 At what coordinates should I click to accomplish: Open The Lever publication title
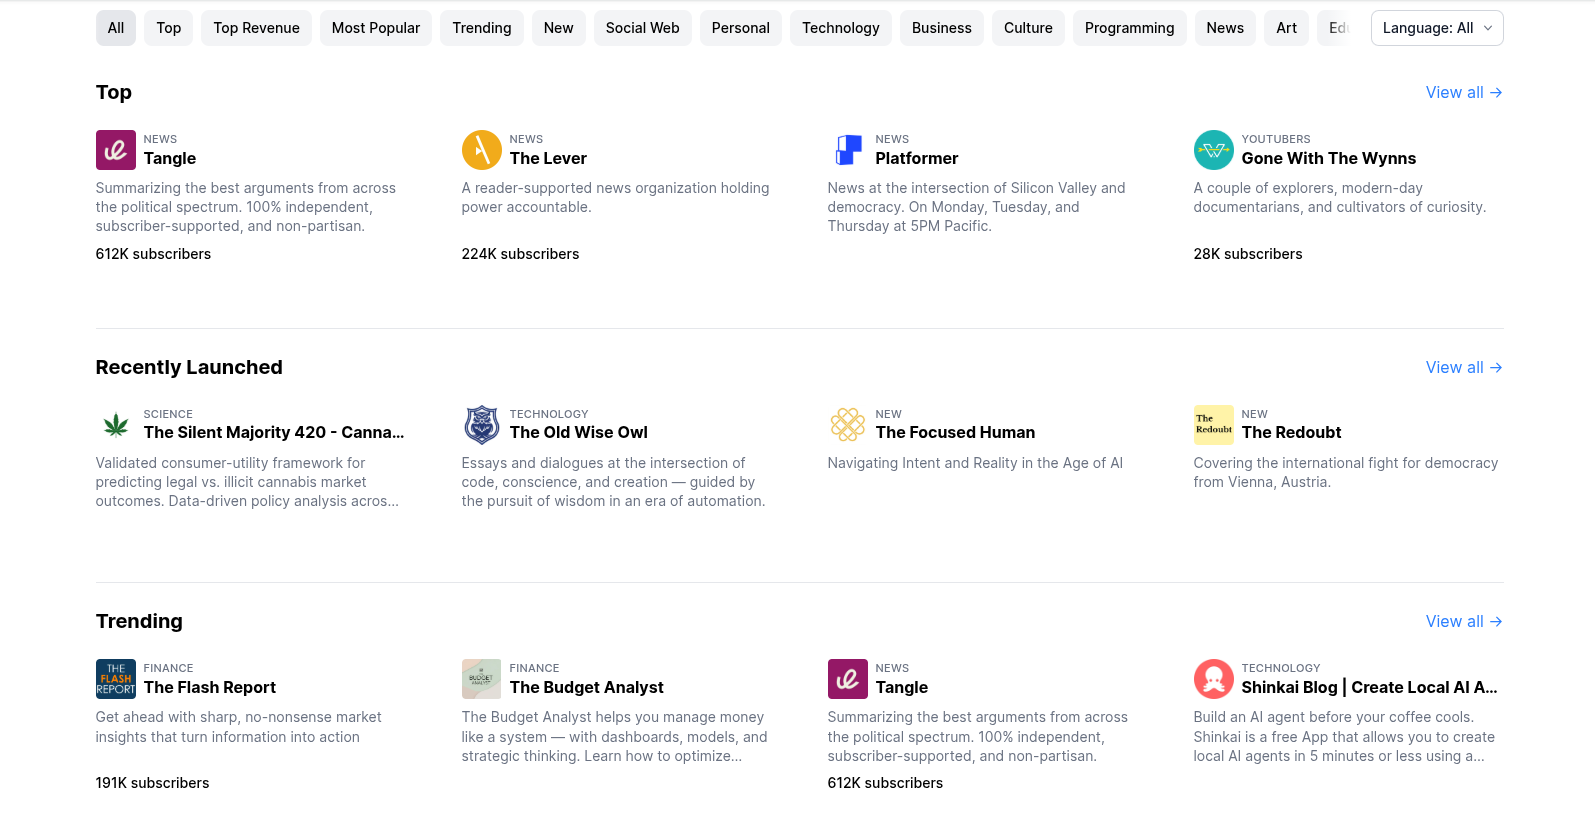coord(548,158)
